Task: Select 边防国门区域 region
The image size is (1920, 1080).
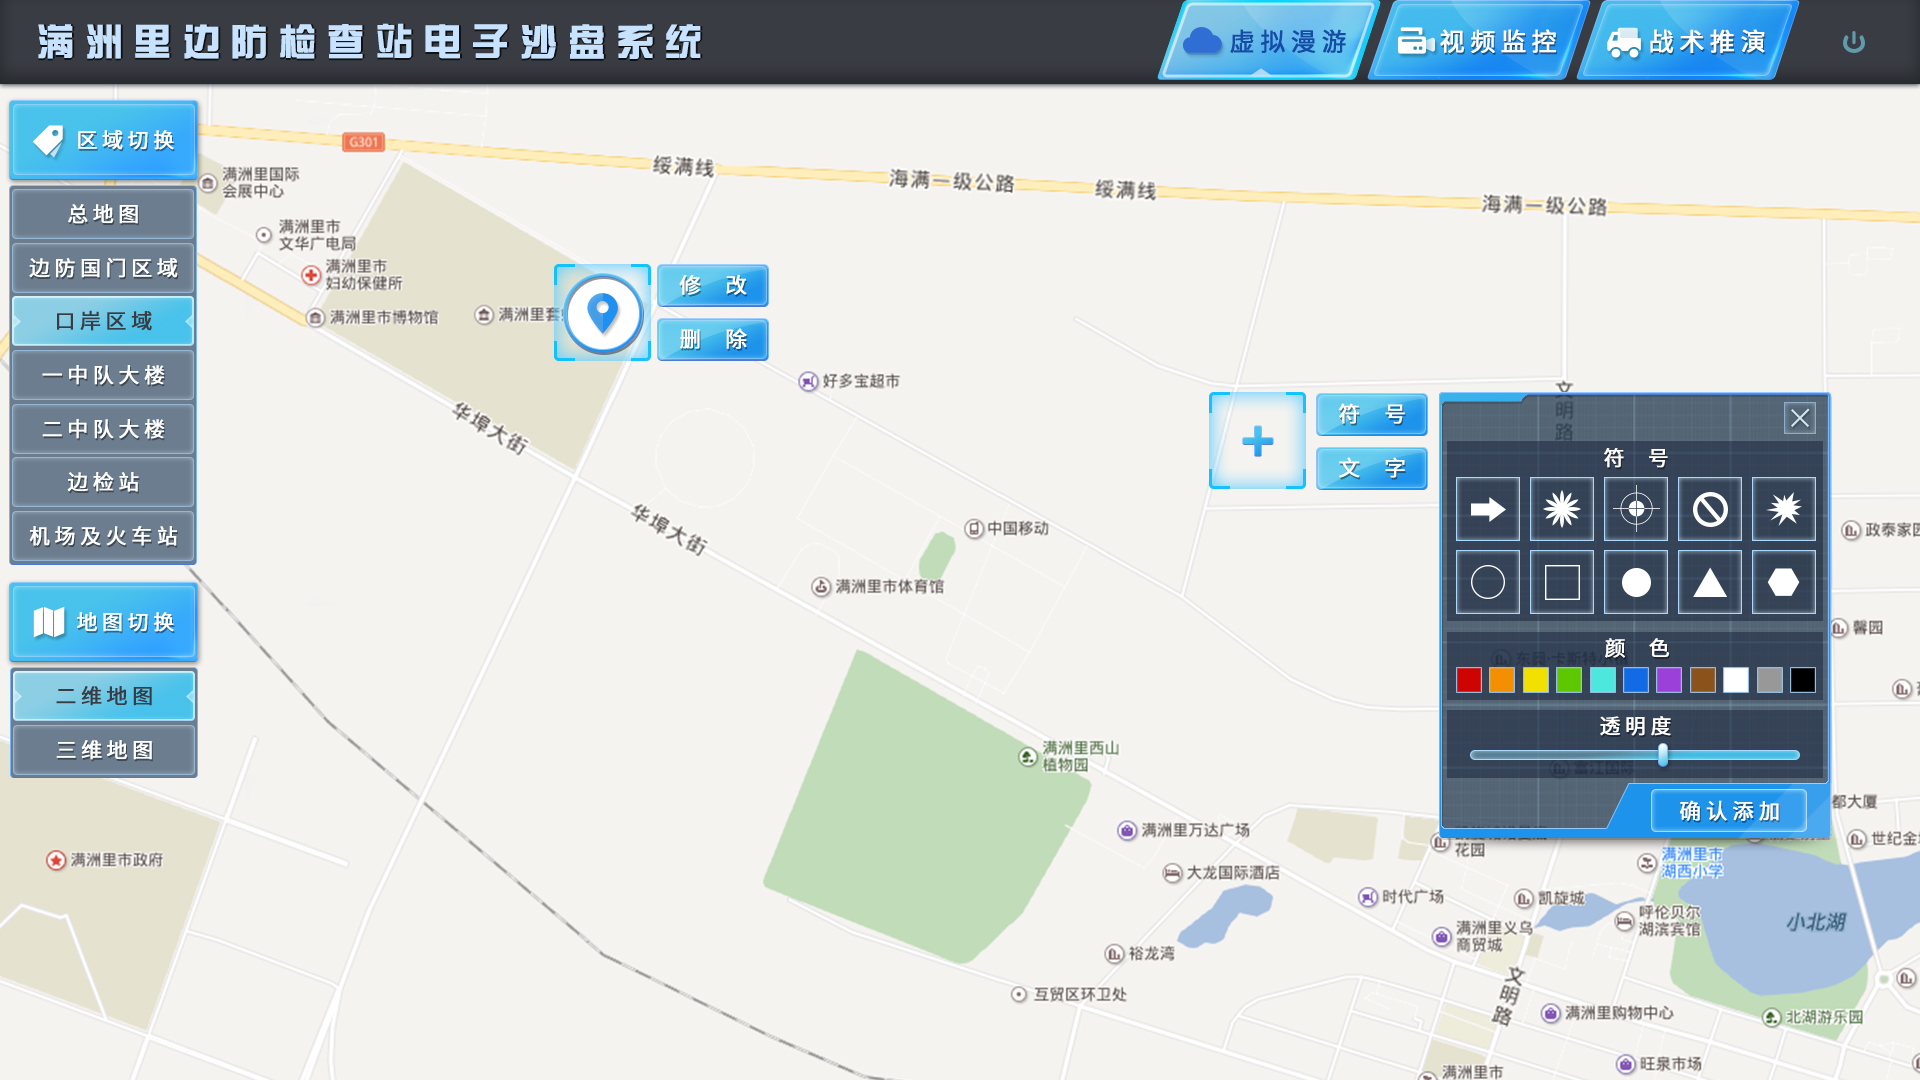Action: pos(104,268)
